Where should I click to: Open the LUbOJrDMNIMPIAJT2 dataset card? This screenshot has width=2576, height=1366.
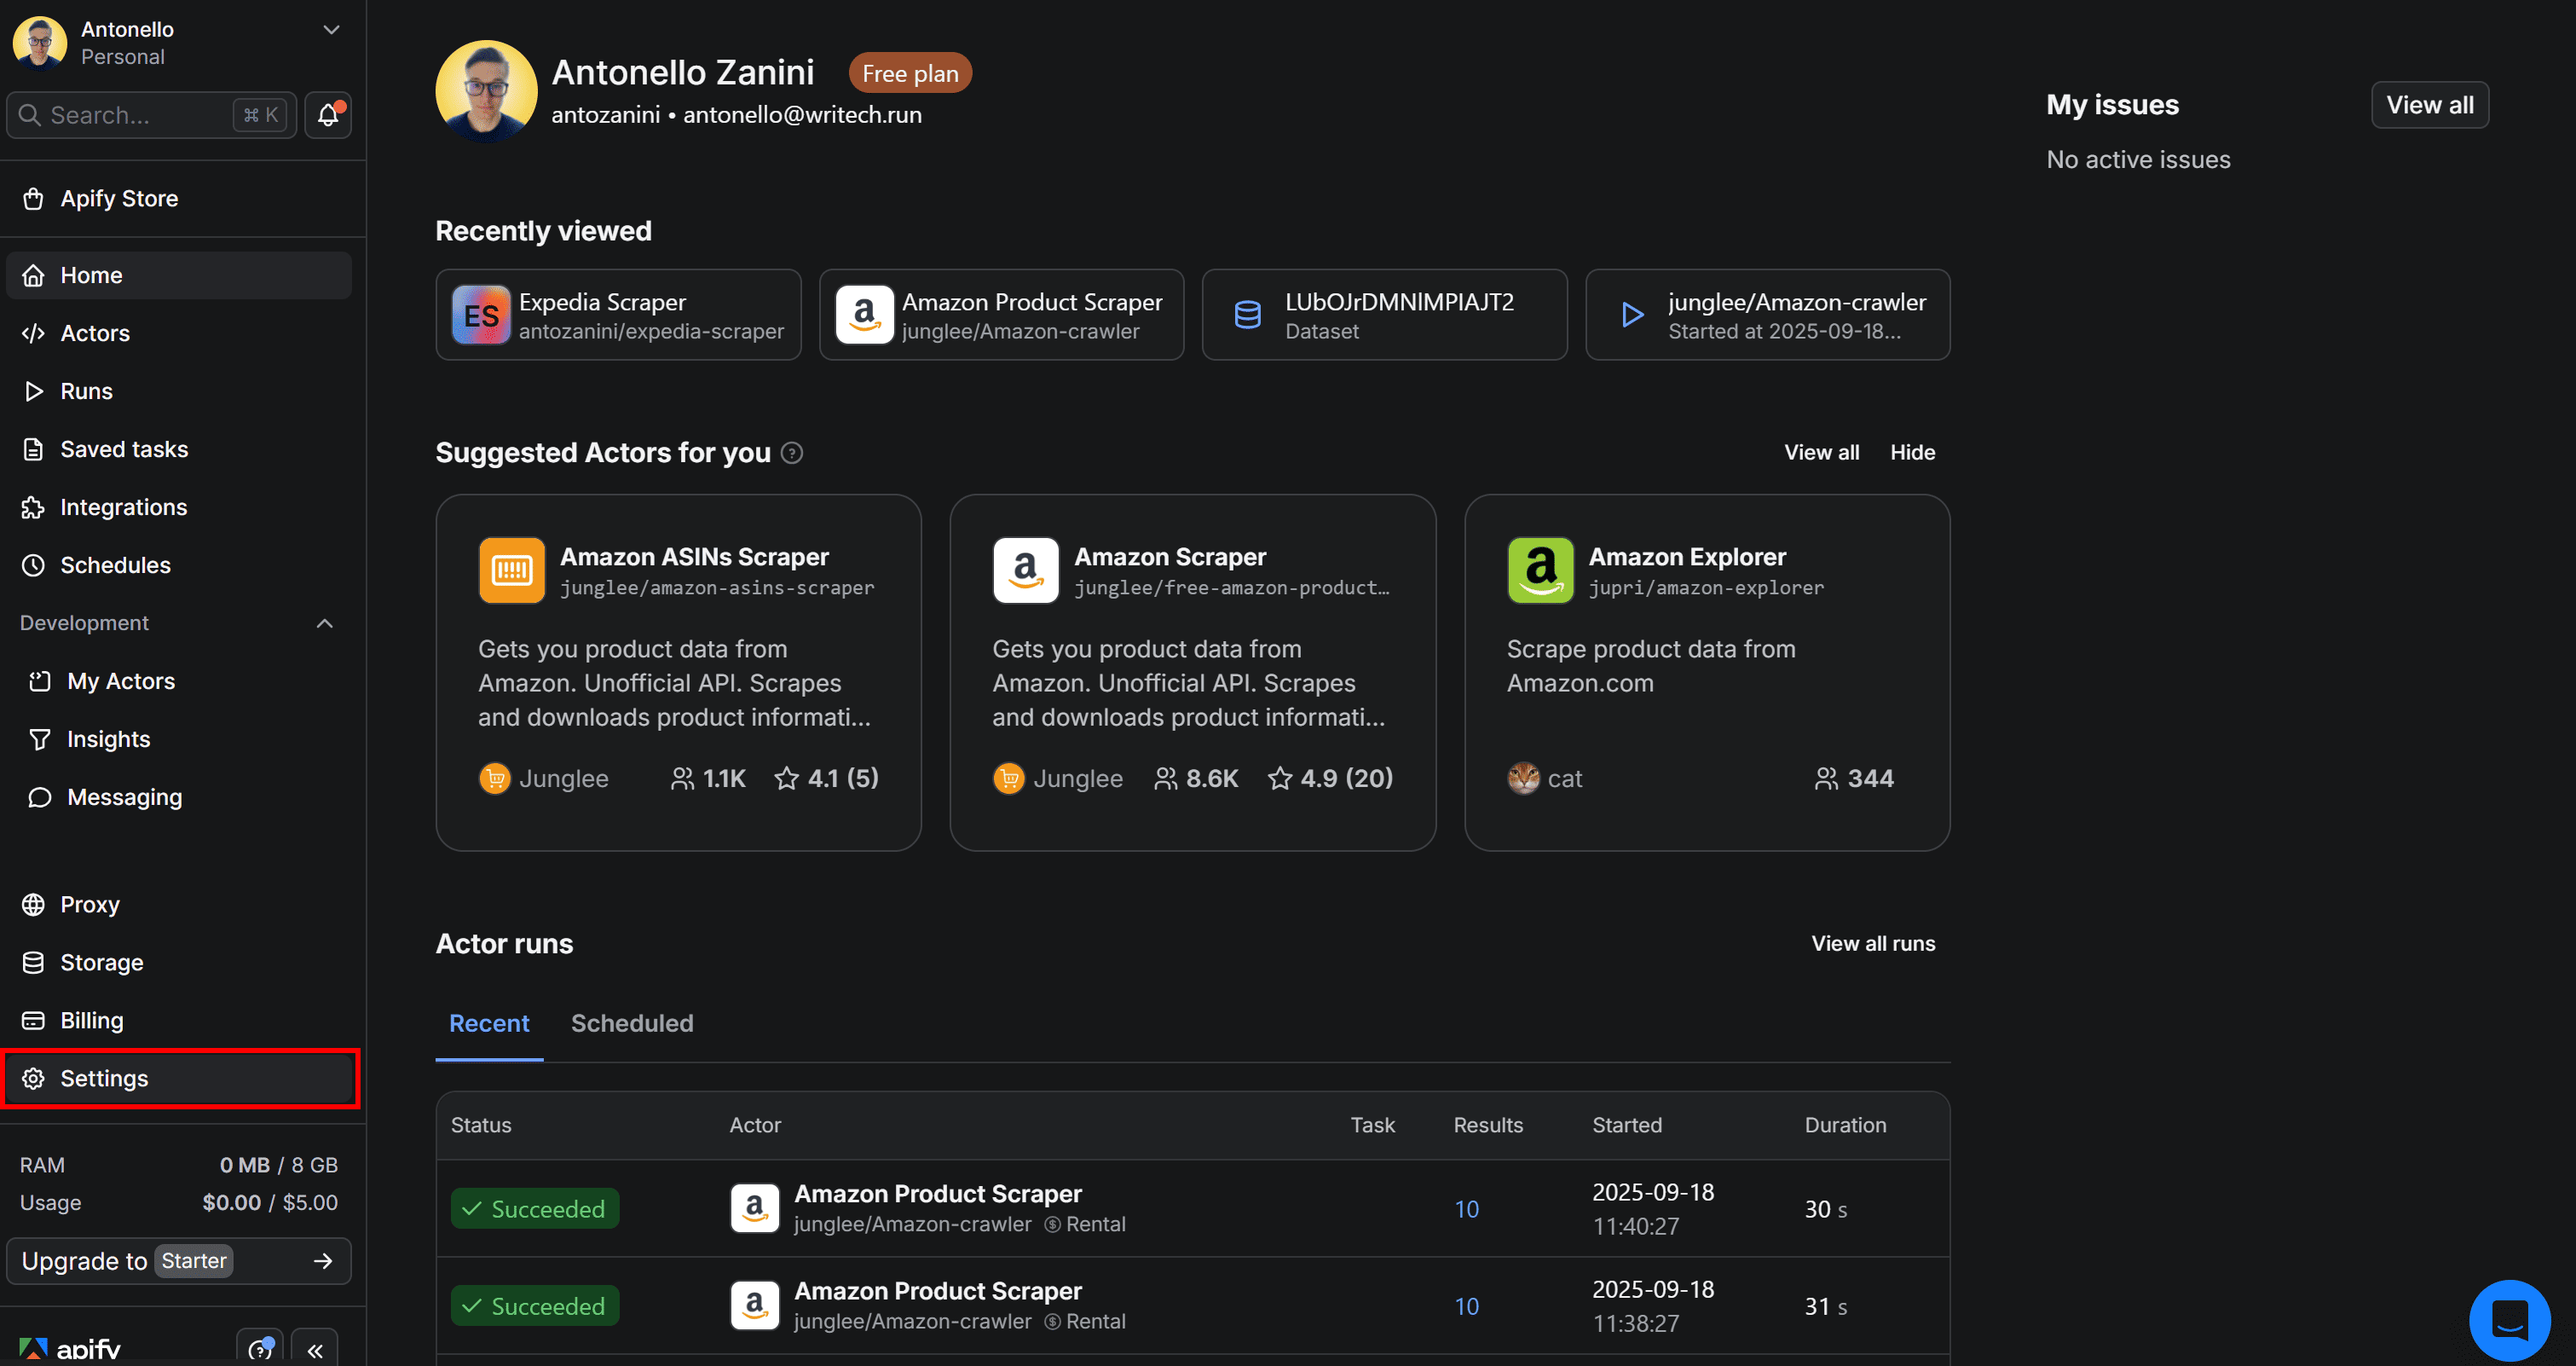1384,315
